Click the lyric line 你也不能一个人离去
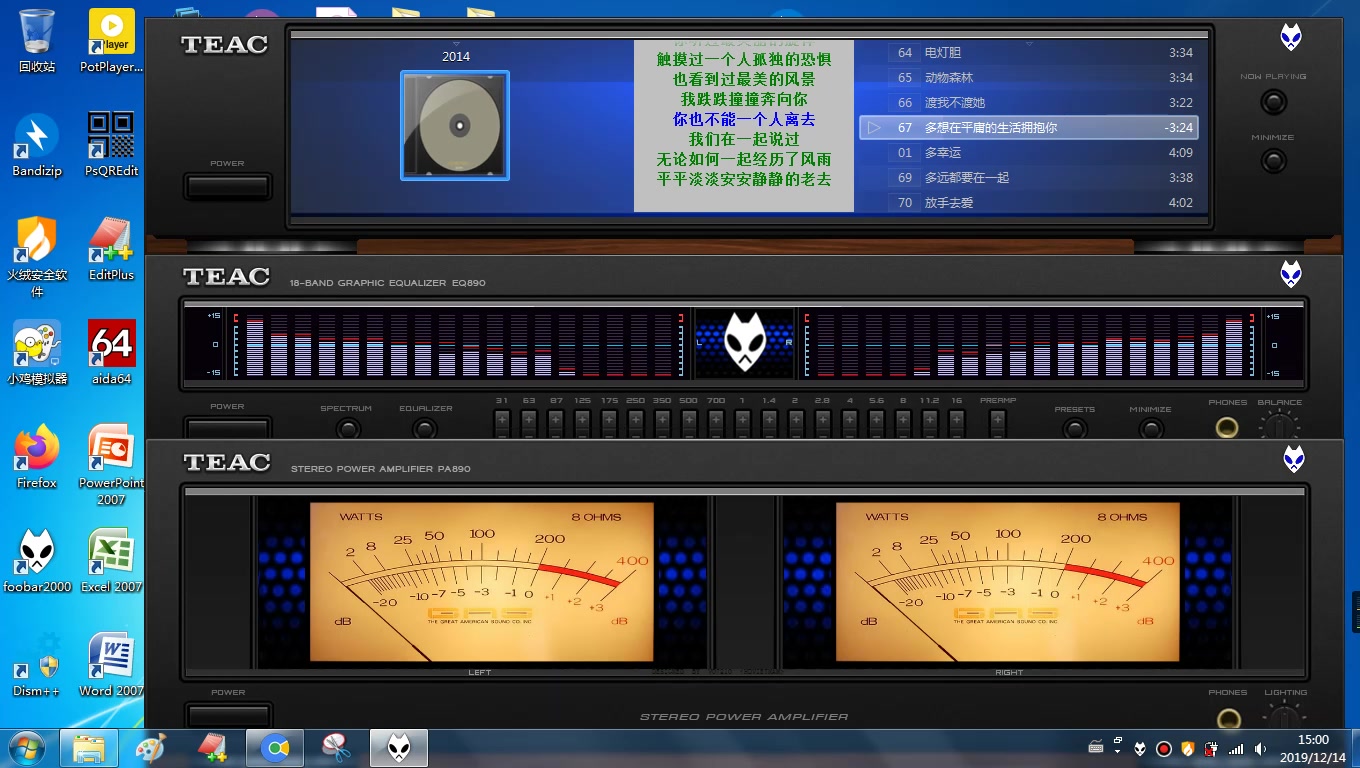1360x768 pixels. [x=744, y=119]
